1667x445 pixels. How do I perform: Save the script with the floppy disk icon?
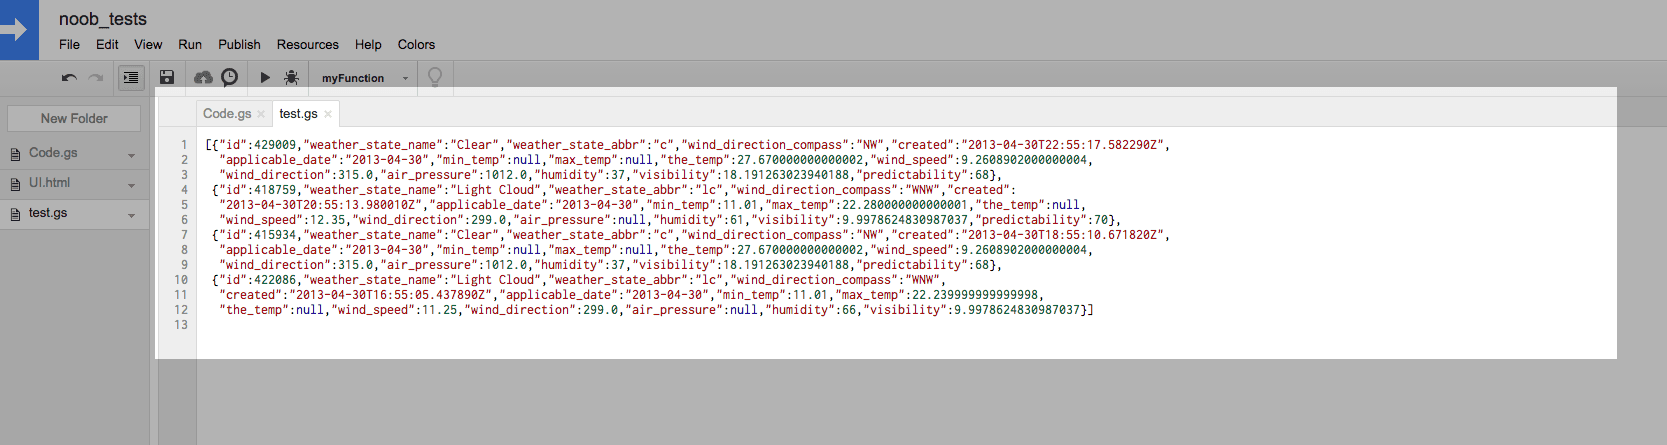(167, 78)
